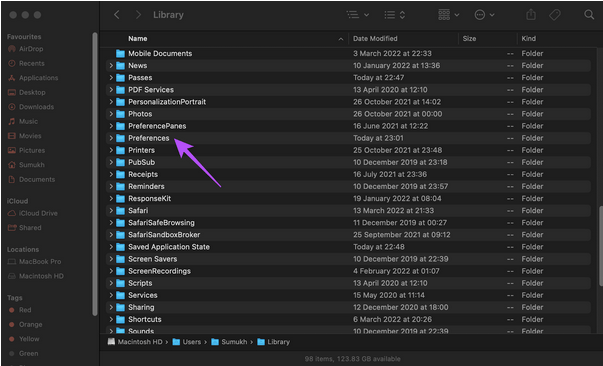Open the grouping grid icon menu
The height and width of the screenshot is (366, 603).
point(448,15)
